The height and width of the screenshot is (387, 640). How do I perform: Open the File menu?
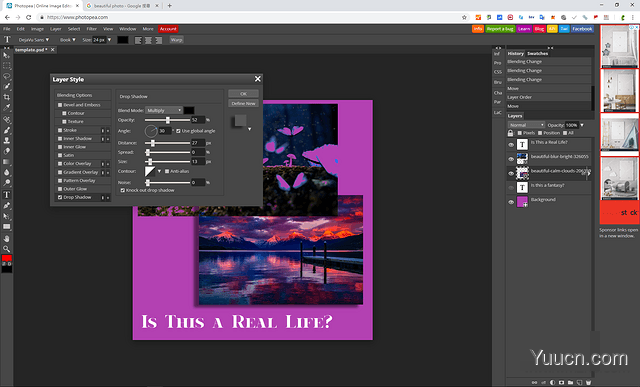(7, 29)
